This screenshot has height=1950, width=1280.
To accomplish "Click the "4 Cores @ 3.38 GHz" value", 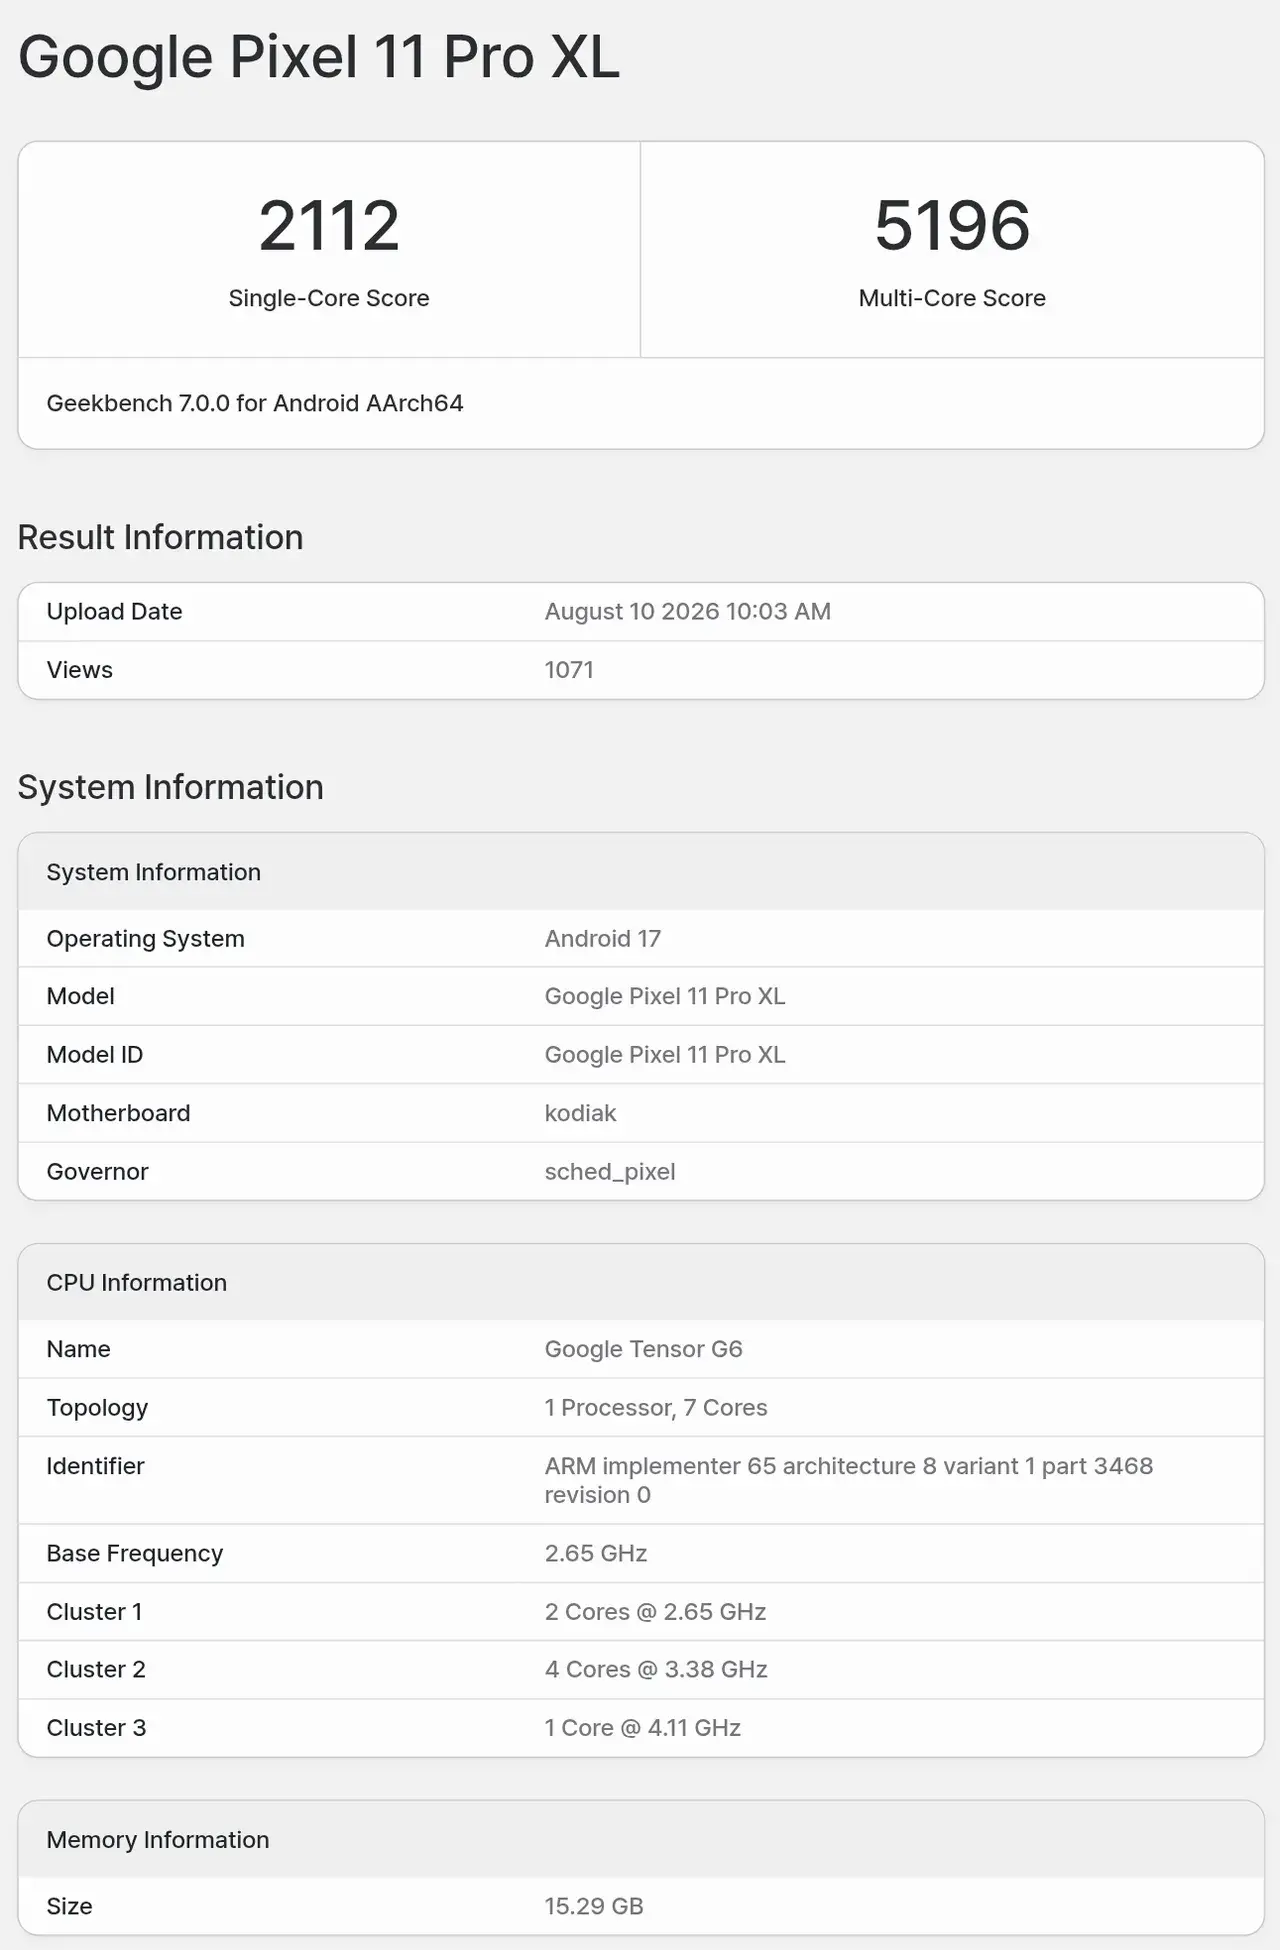I will [656, 1670].
